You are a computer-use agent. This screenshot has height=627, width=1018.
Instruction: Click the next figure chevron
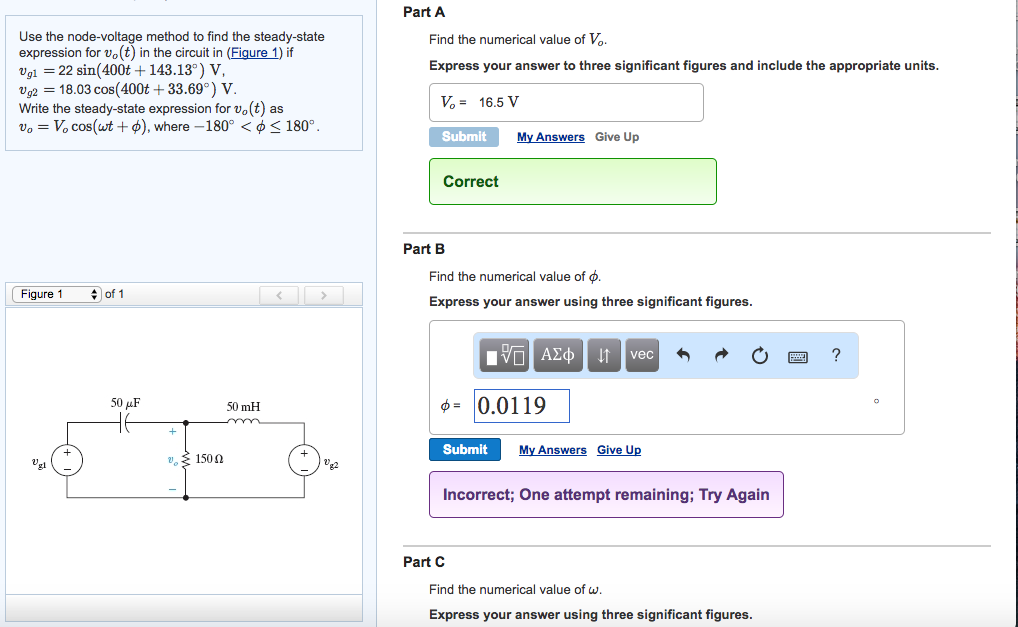click(x=323, y=294)
